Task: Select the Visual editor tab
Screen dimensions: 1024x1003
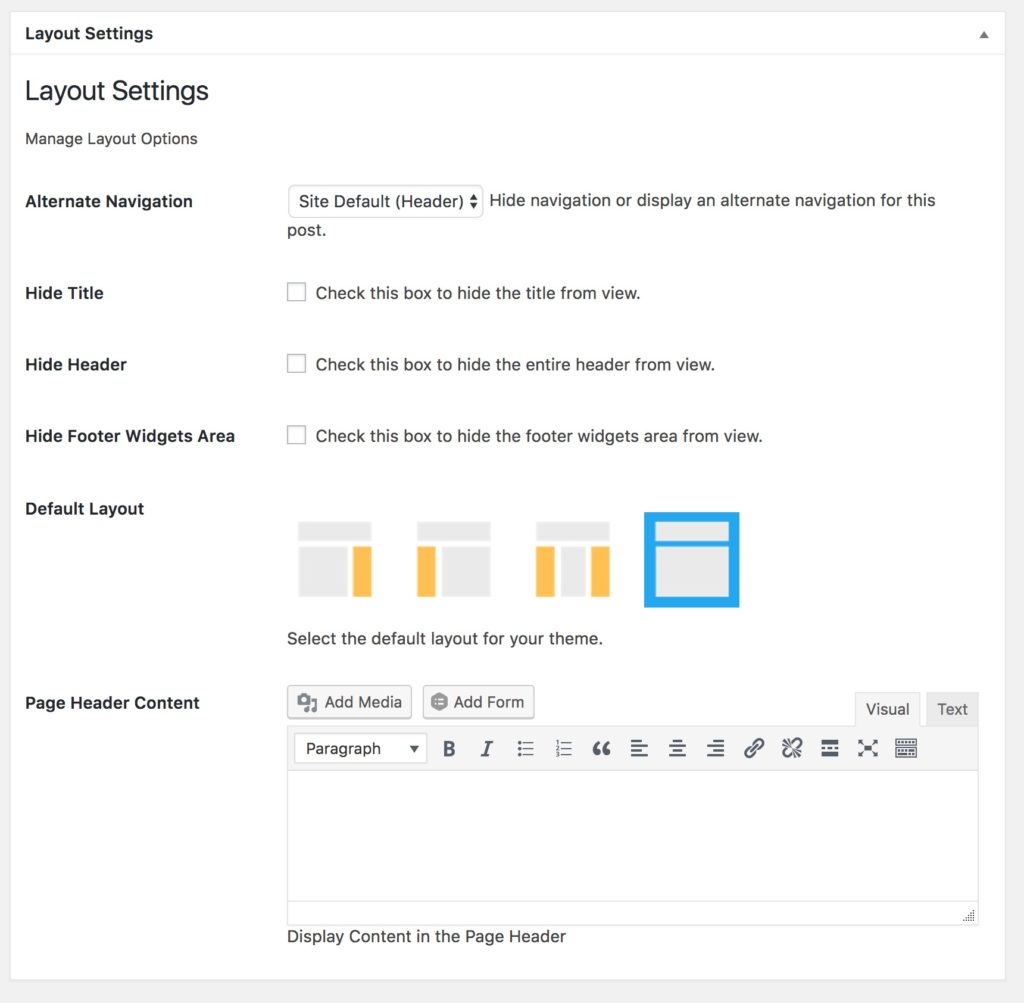Action: [x=887, y=709]
